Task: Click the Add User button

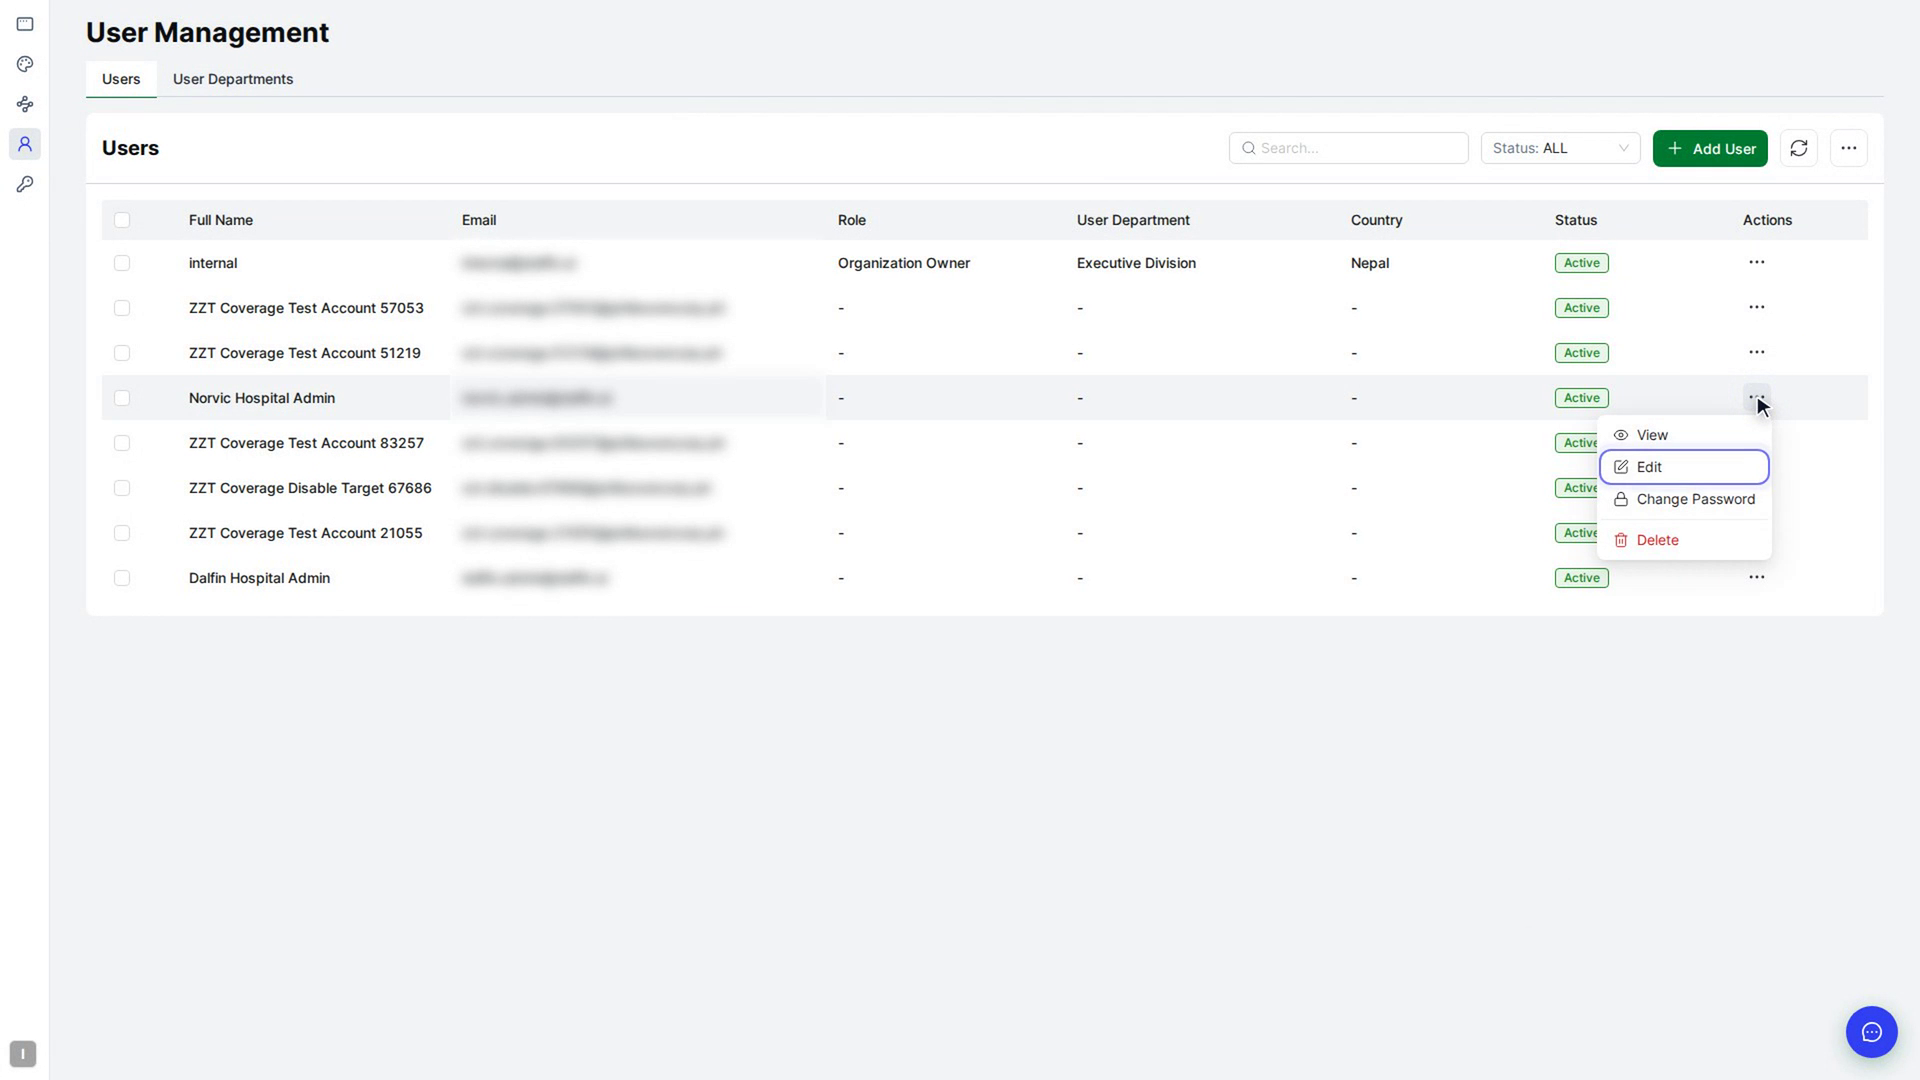Action: pos(1710,148)
